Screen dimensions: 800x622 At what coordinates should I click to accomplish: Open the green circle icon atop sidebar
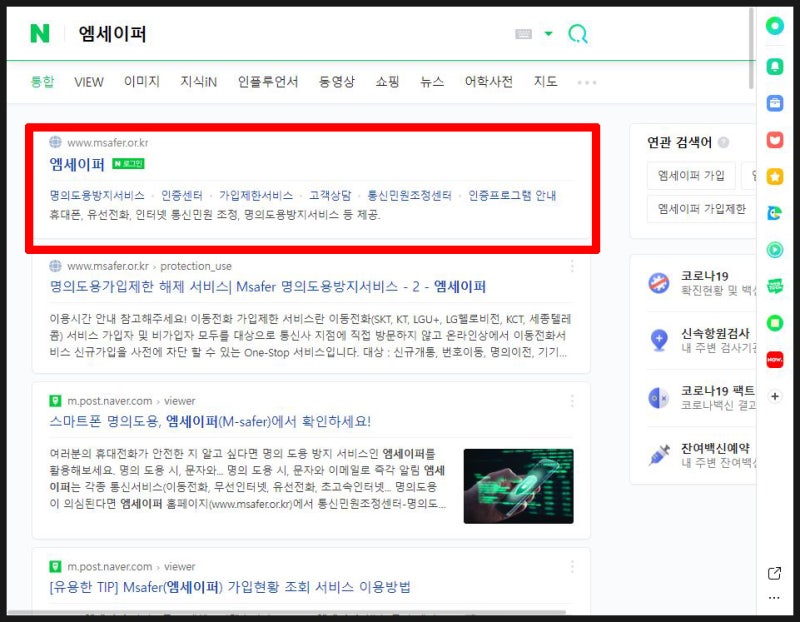point(774,26)
